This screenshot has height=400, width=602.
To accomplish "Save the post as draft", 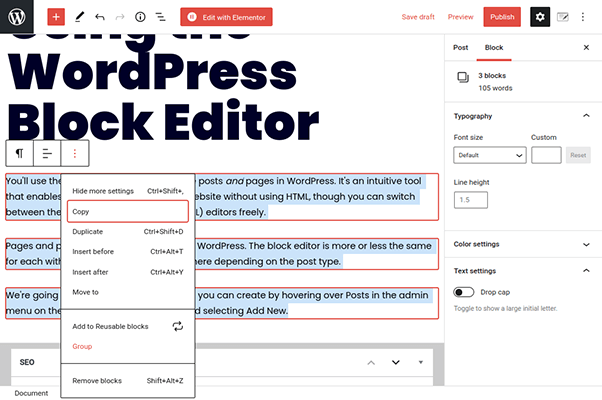I will point(418,17).
